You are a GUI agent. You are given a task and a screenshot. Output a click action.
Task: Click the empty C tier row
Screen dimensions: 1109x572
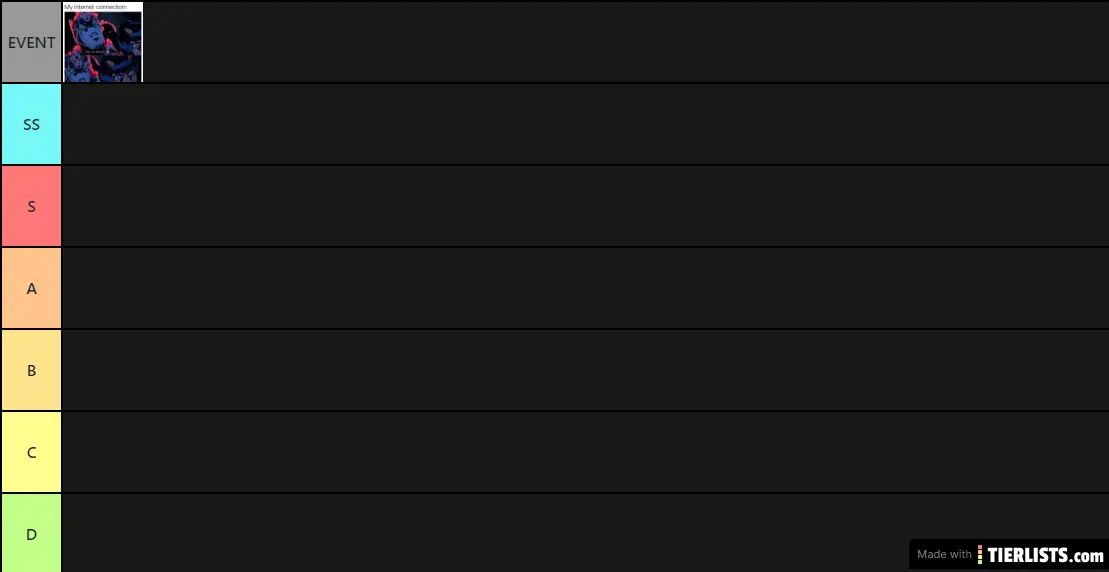(x=586, y=453)
